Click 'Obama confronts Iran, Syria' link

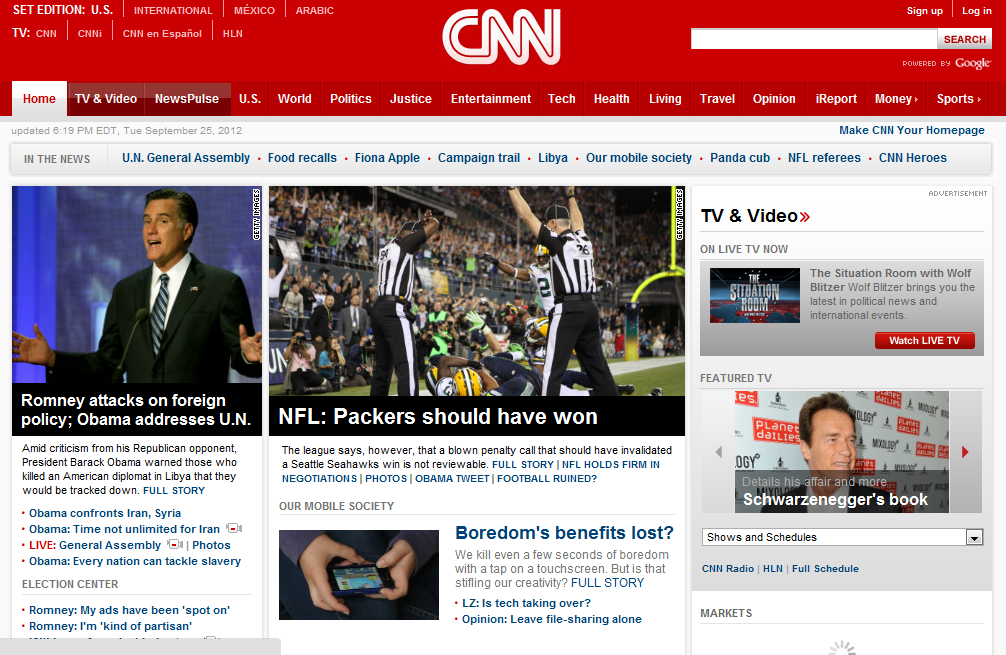[105, 513]
